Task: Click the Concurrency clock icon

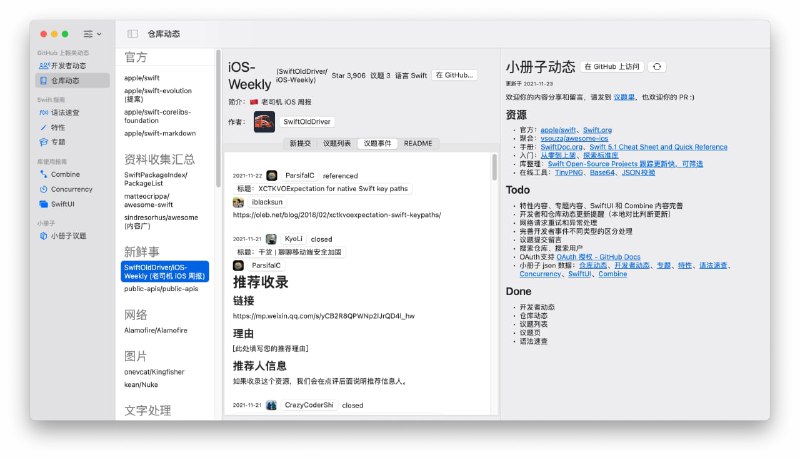Action: (43, 189)
